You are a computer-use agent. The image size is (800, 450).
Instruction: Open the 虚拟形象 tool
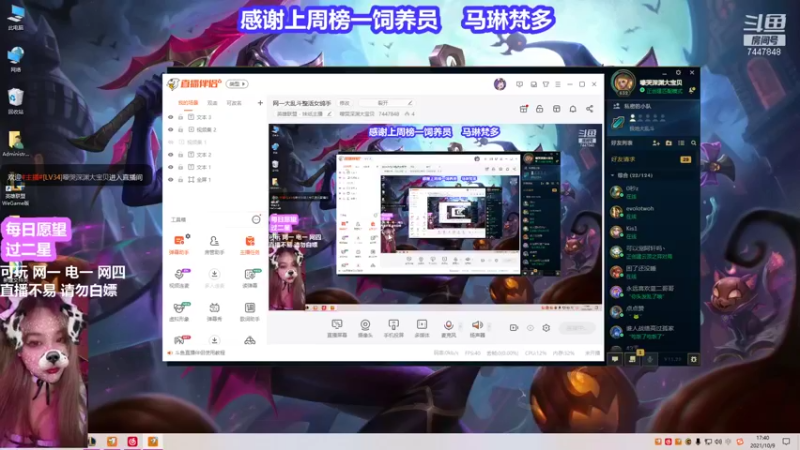tap(179, 311)
